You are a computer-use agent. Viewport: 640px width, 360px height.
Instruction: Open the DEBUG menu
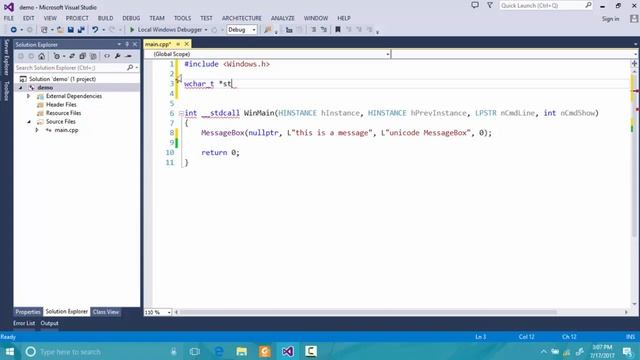coord(131,18)
